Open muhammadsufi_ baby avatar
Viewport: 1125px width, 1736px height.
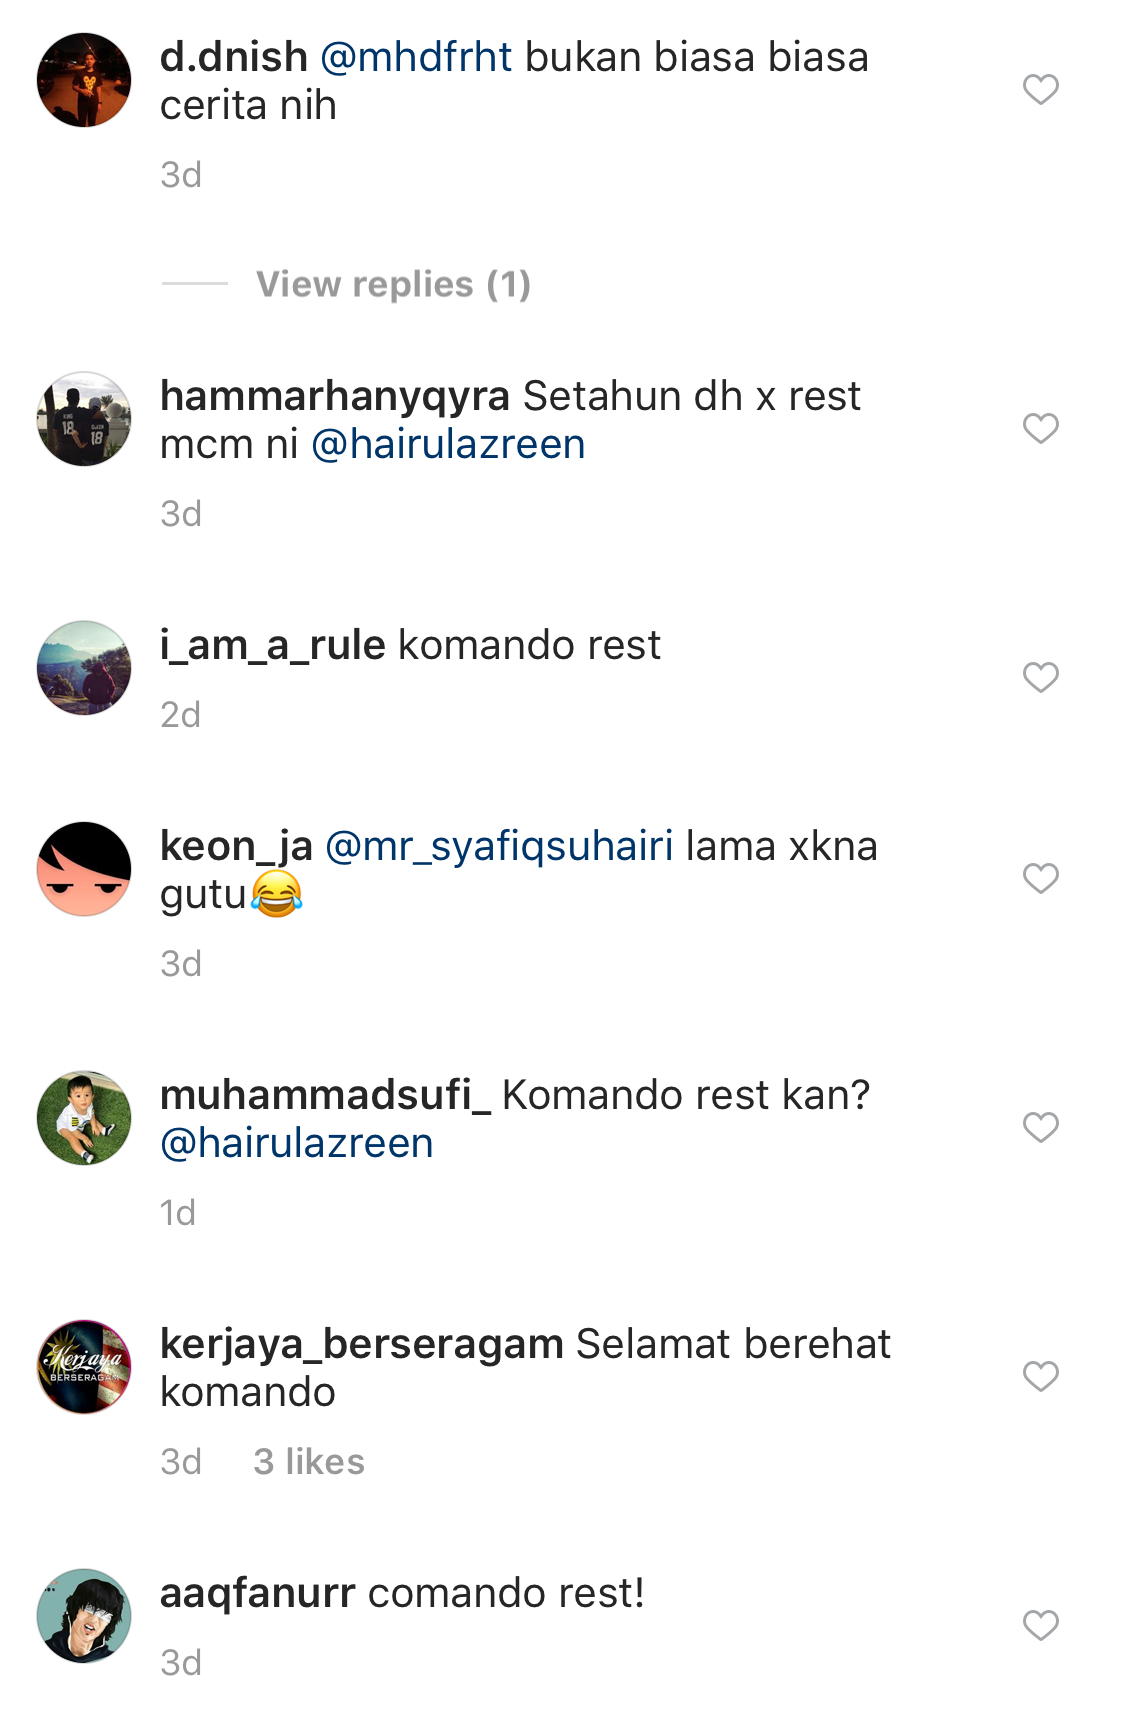pos(84,1118)
